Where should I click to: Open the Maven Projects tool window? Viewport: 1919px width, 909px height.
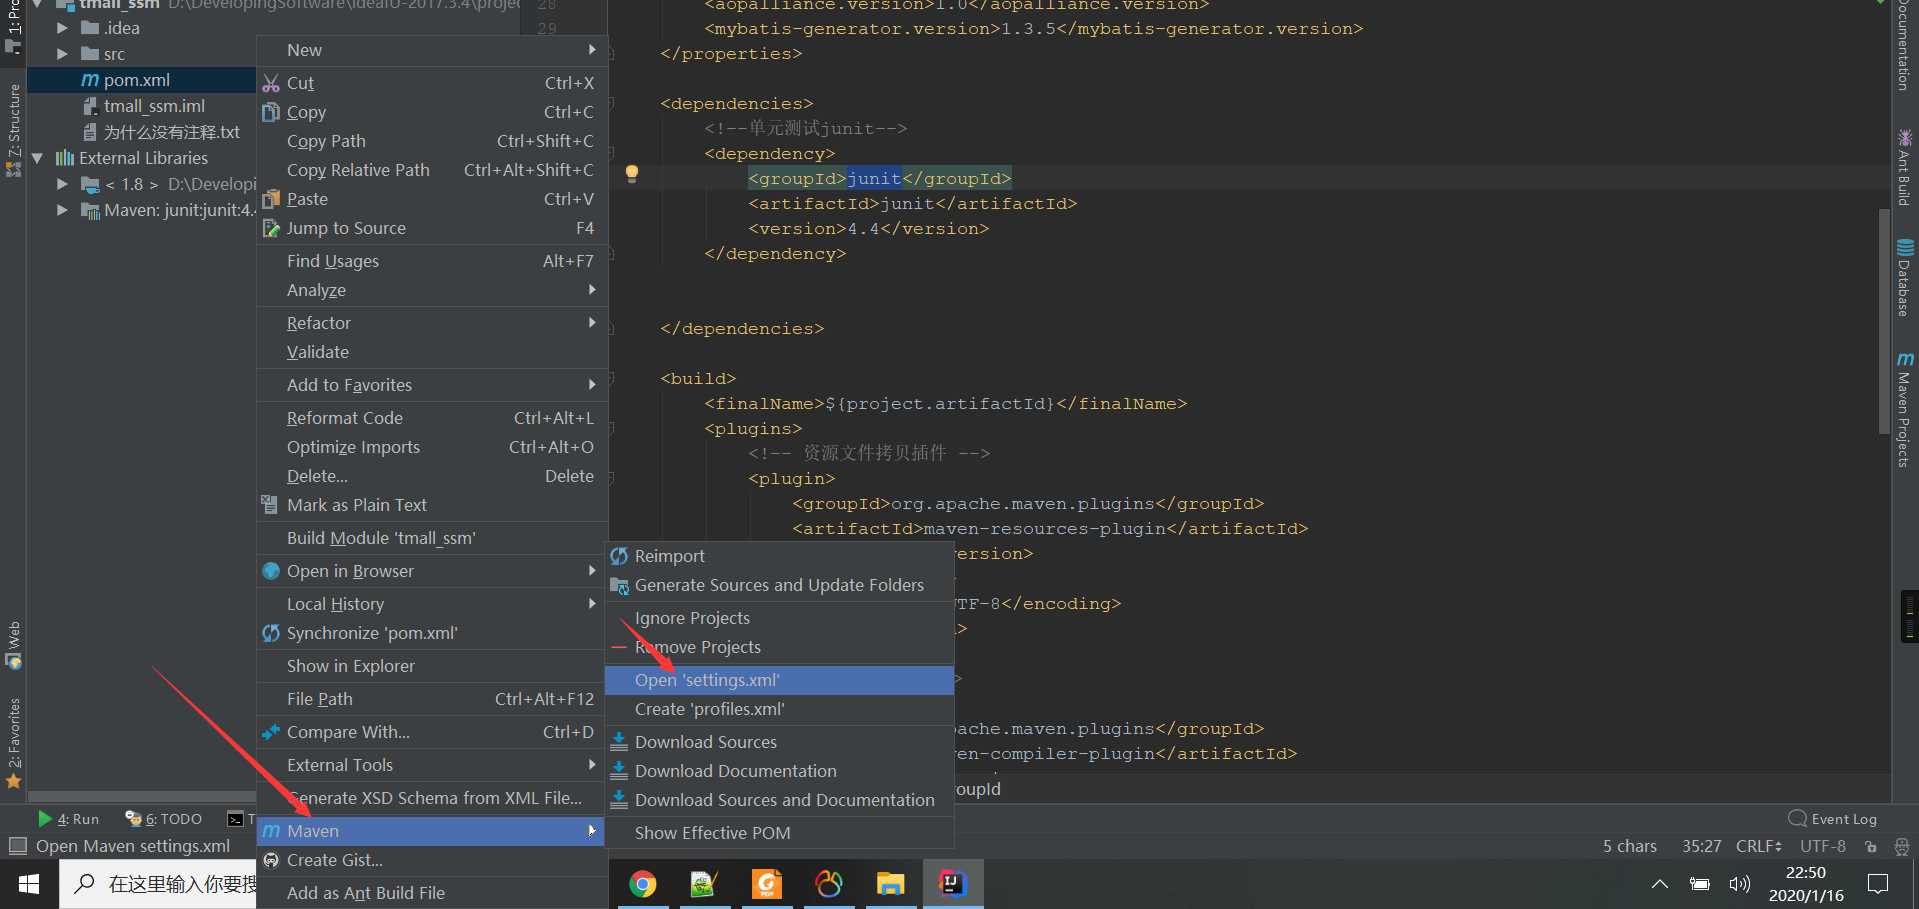tap(1904, 409)
